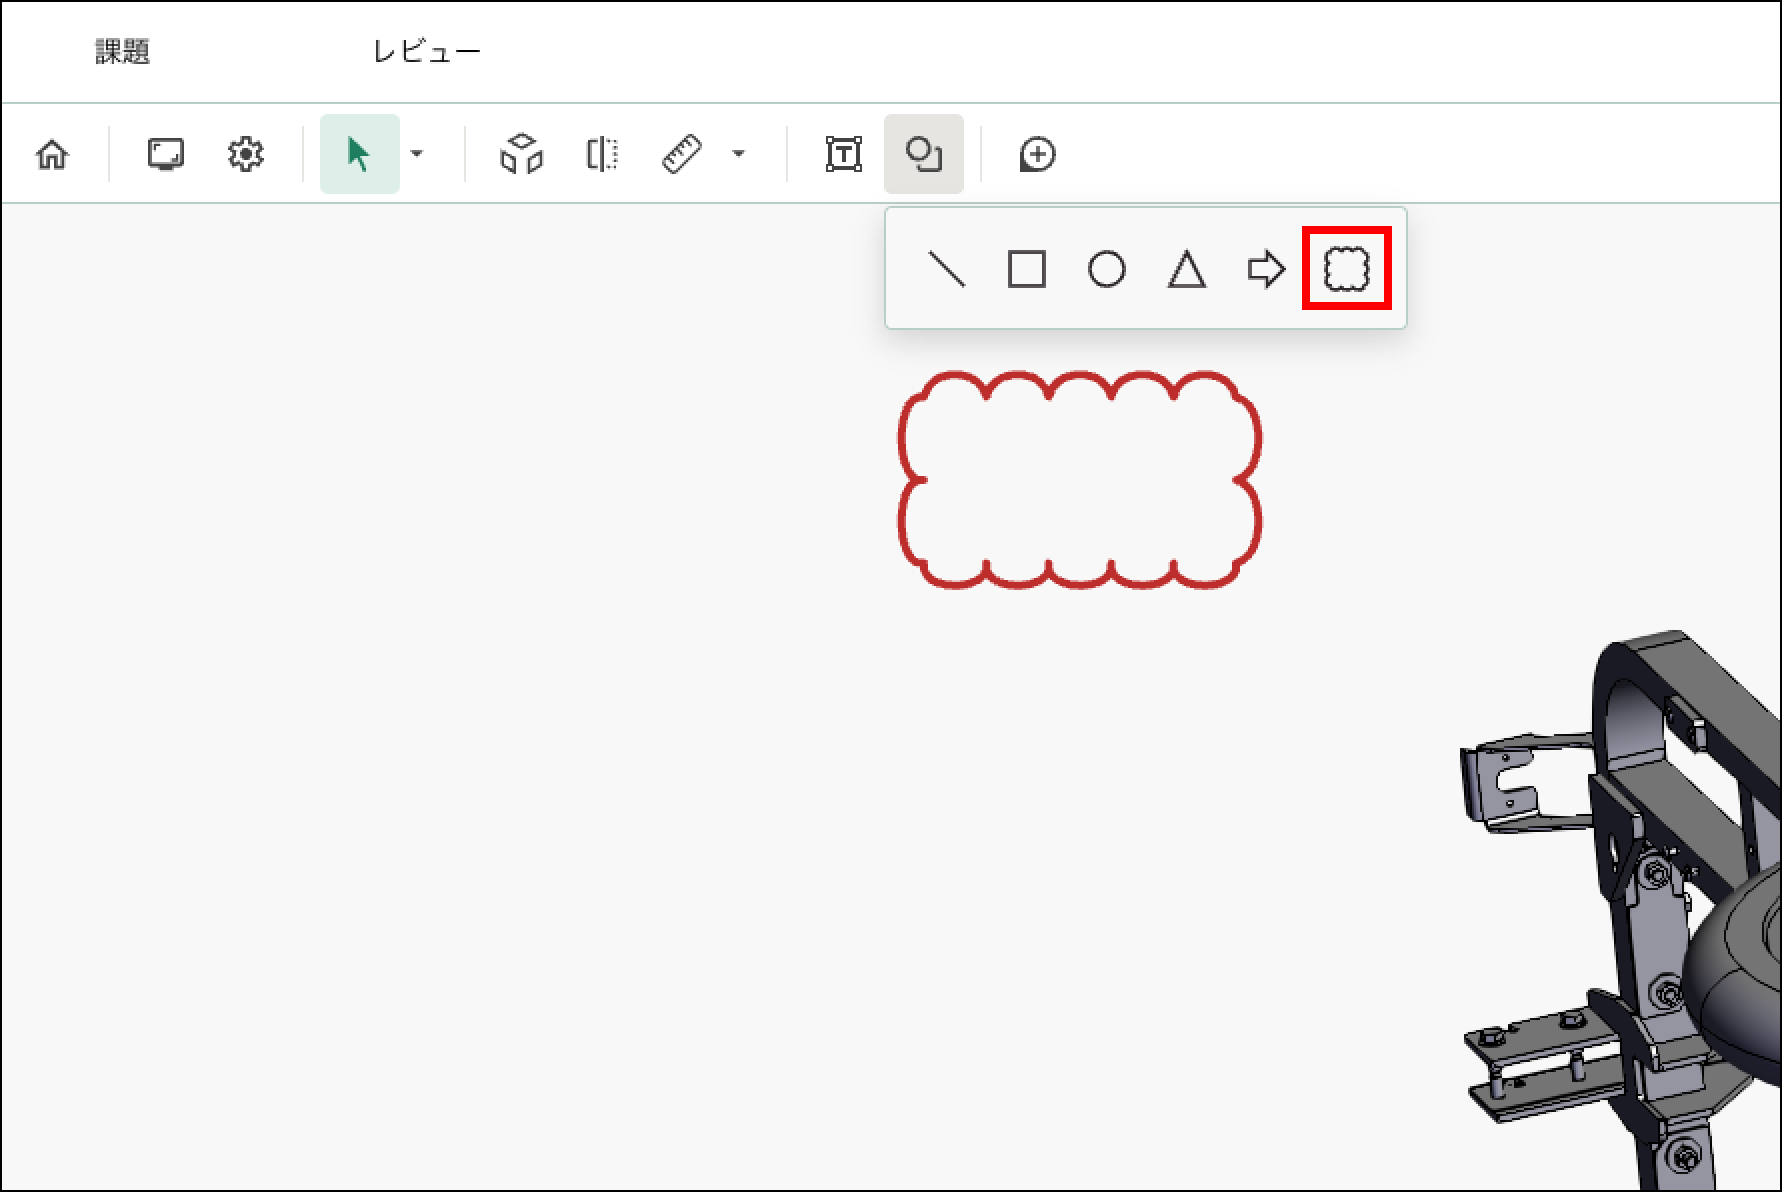
Task: Toggle the shapes tool palette
Action: (923, 155)
